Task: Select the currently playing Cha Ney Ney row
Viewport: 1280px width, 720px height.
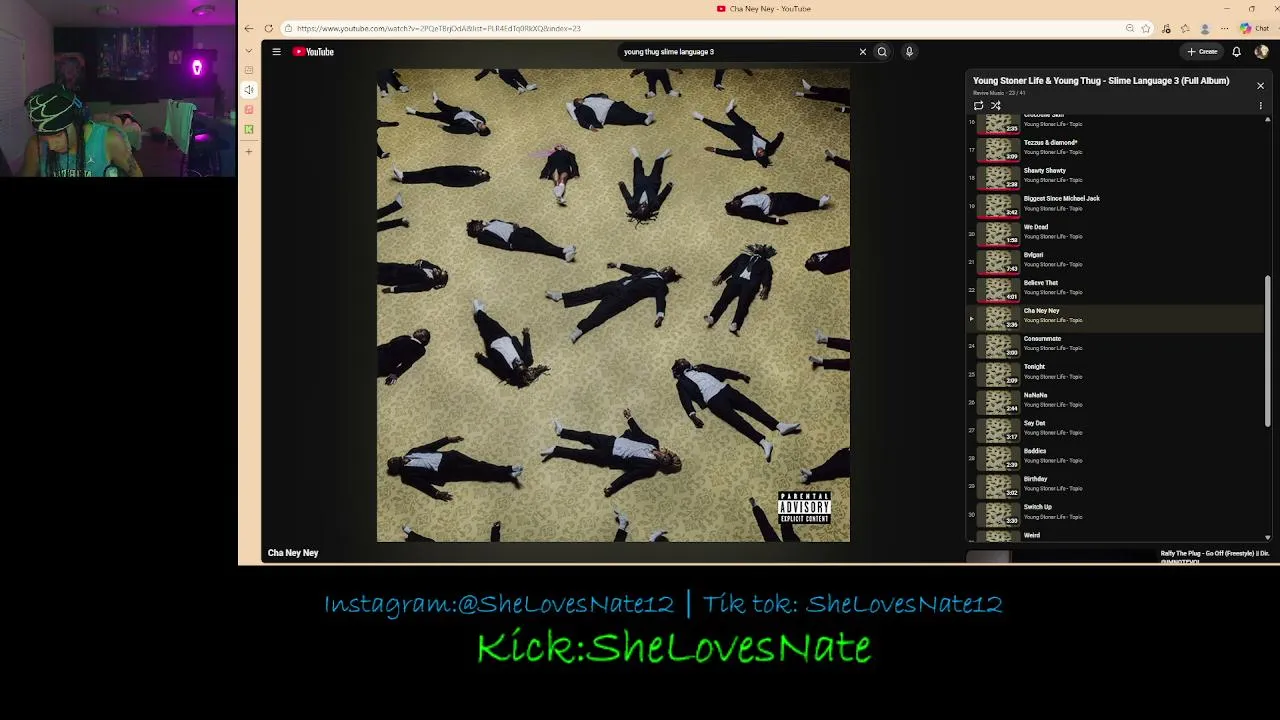Action: (1115, 319)
